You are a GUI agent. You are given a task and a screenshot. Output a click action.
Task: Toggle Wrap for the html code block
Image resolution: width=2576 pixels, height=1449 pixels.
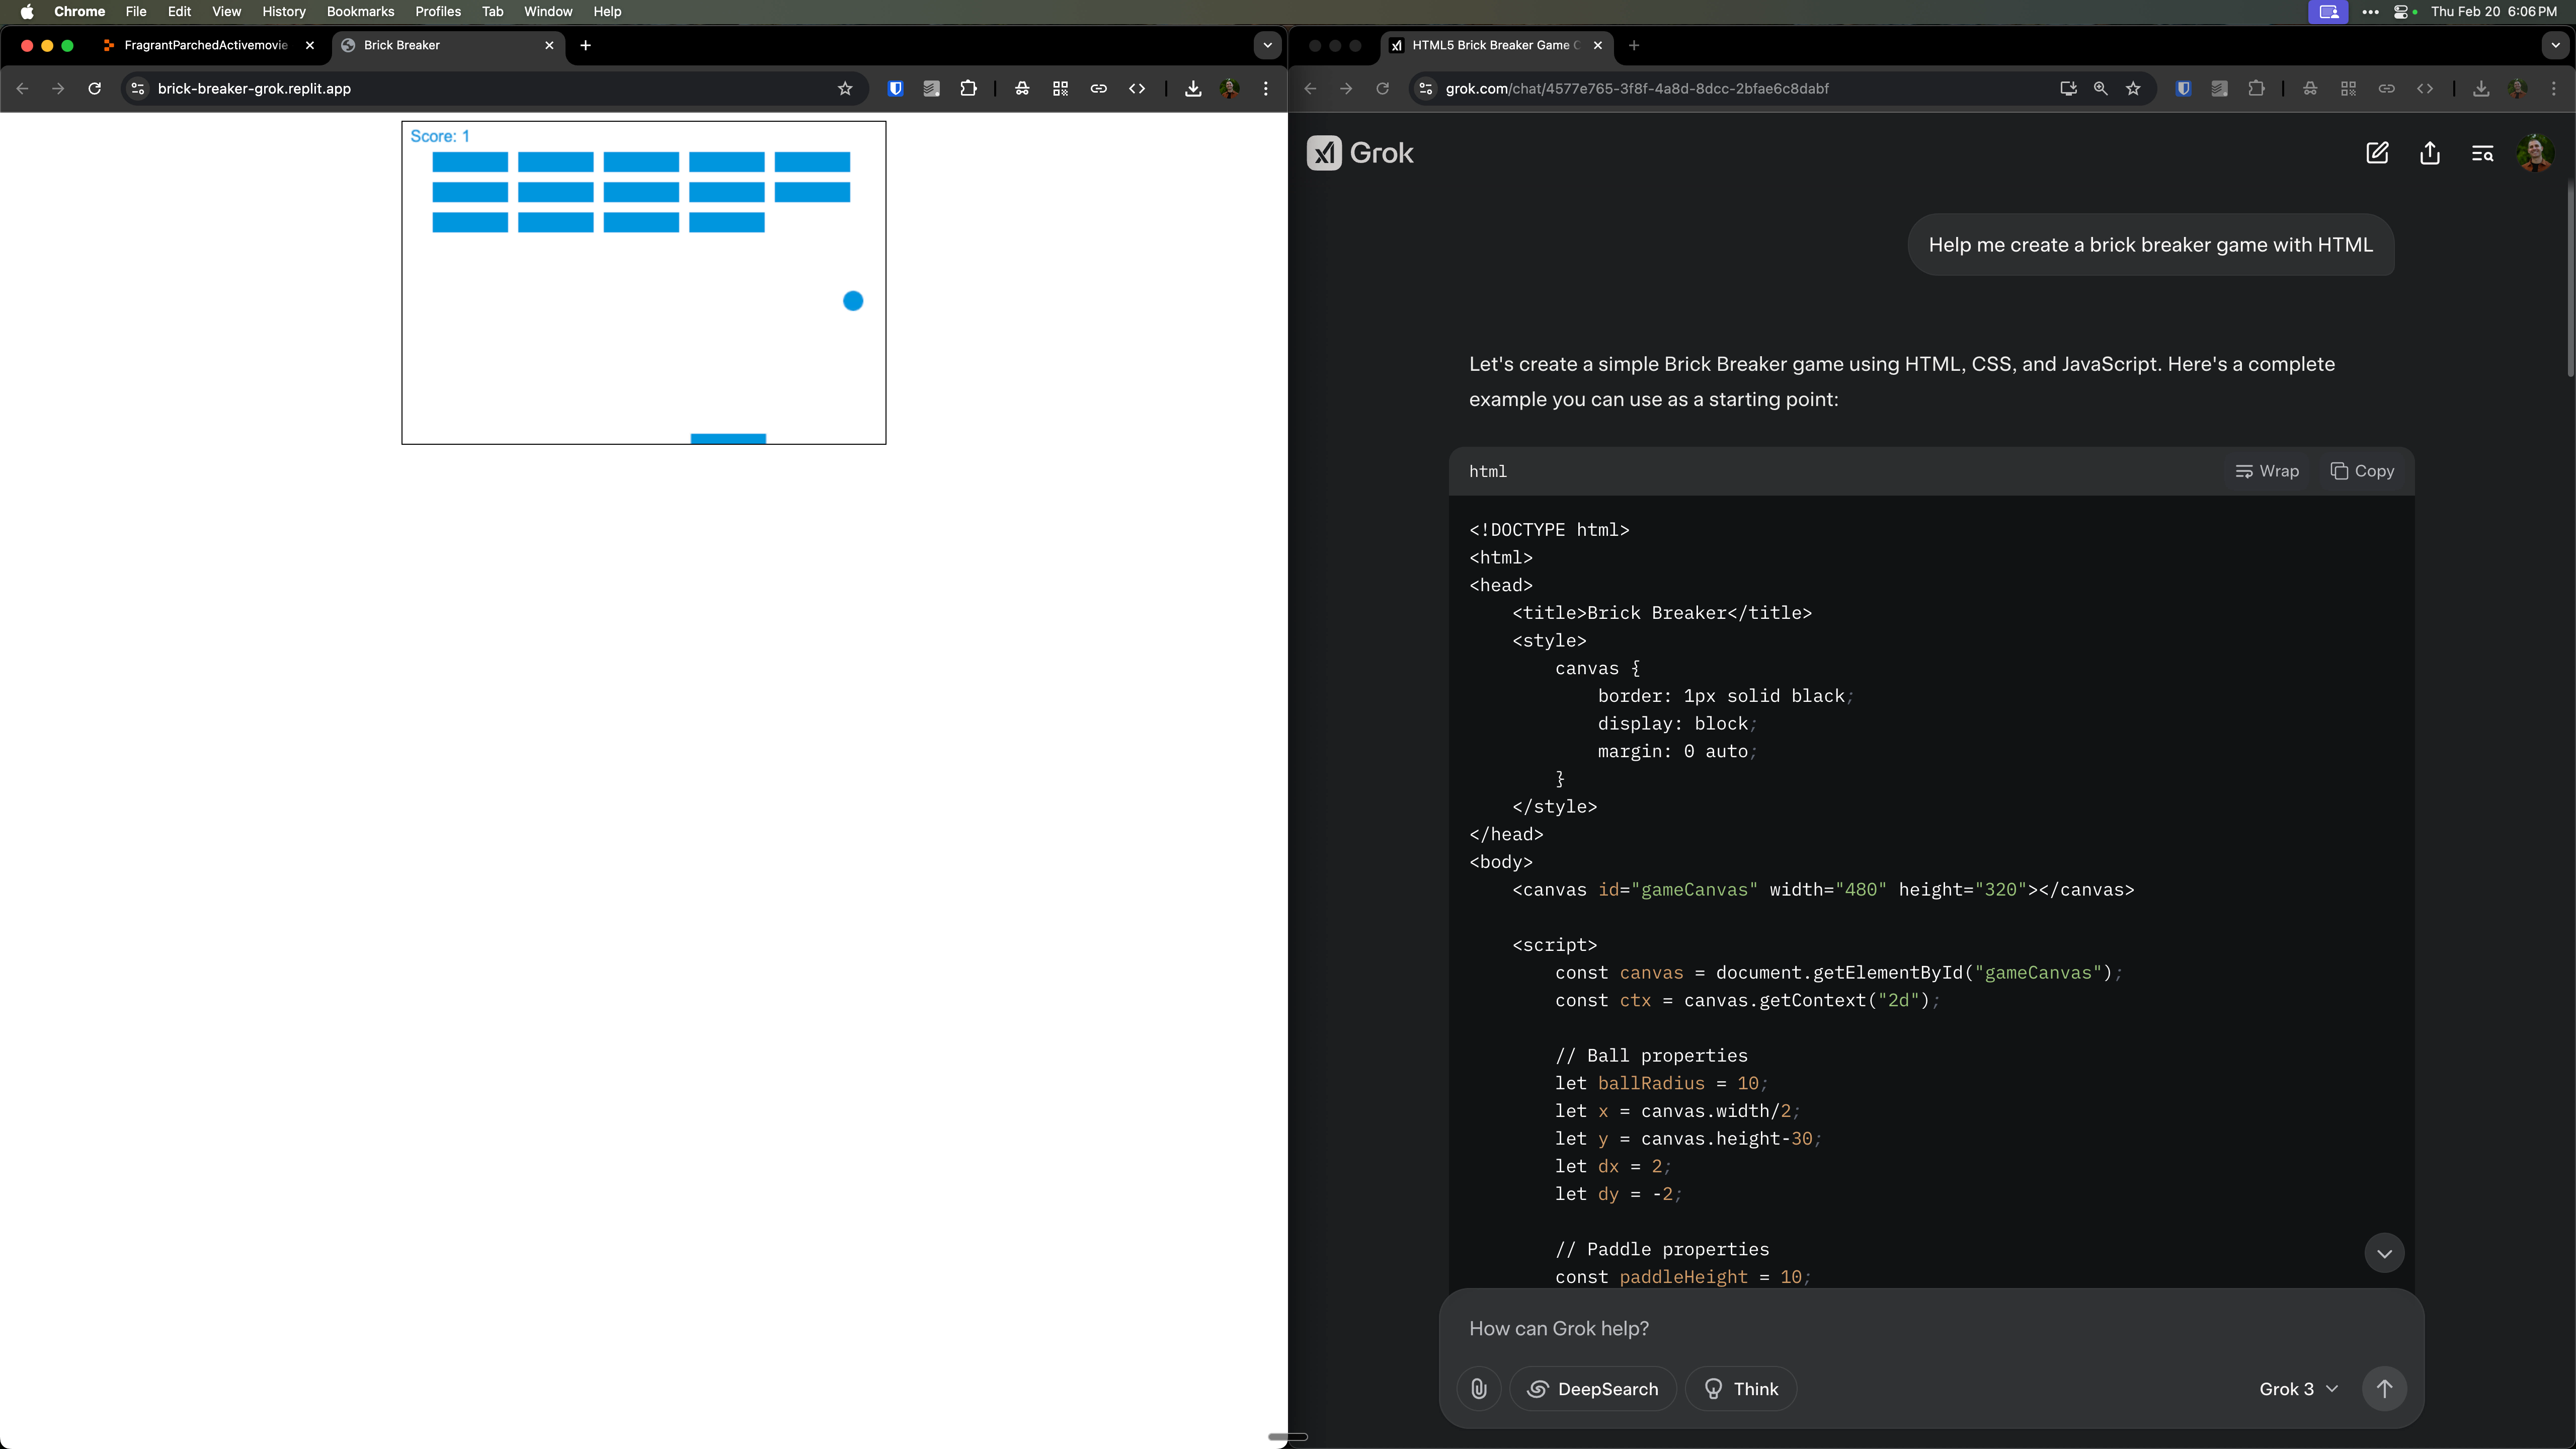[x=2267, y=471]
